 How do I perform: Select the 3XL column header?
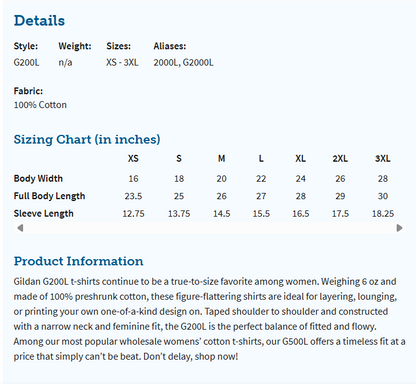(383, 158)
